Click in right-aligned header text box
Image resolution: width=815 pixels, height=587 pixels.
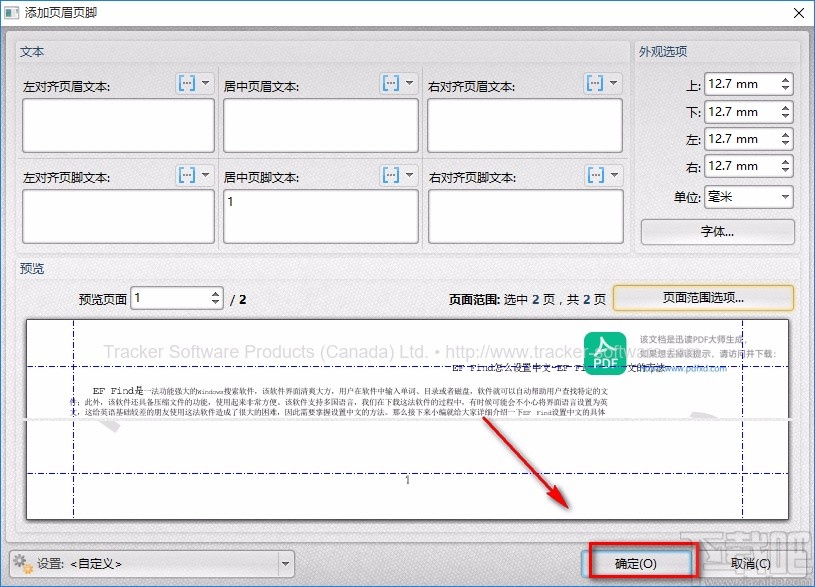[x=525, y=125]
